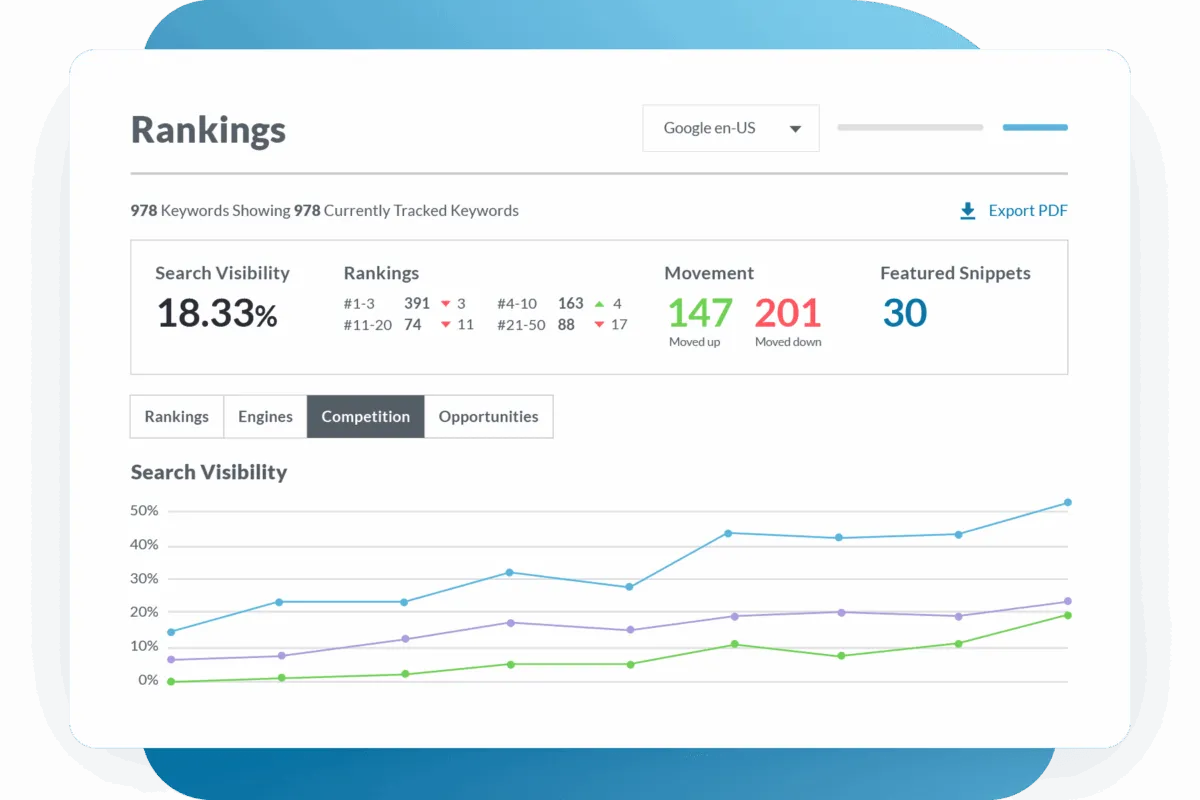Click the Featured Snippets count of 30
The width and height of the screenshot is (1200, 800).
(904, 313)
